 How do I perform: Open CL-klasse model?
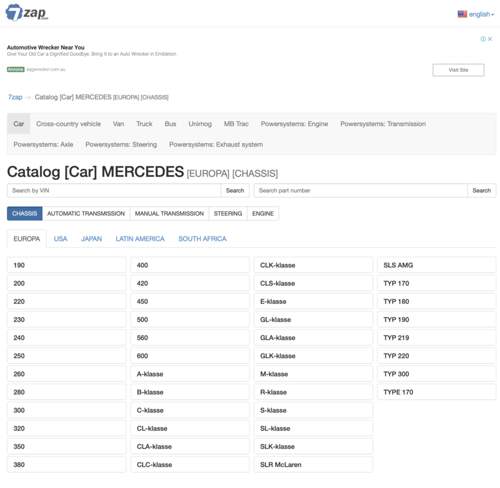(x=190, y=428)
